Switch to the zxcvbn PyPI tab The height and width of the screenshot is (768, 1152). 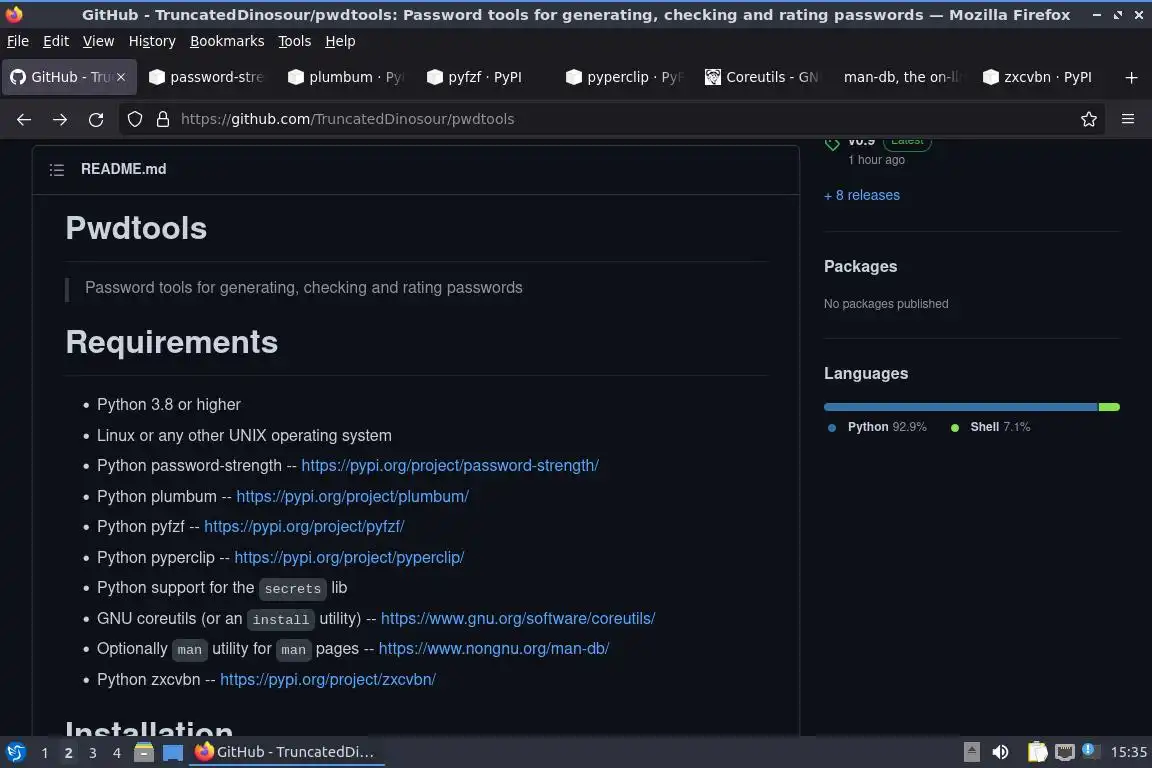point(1042,77)
